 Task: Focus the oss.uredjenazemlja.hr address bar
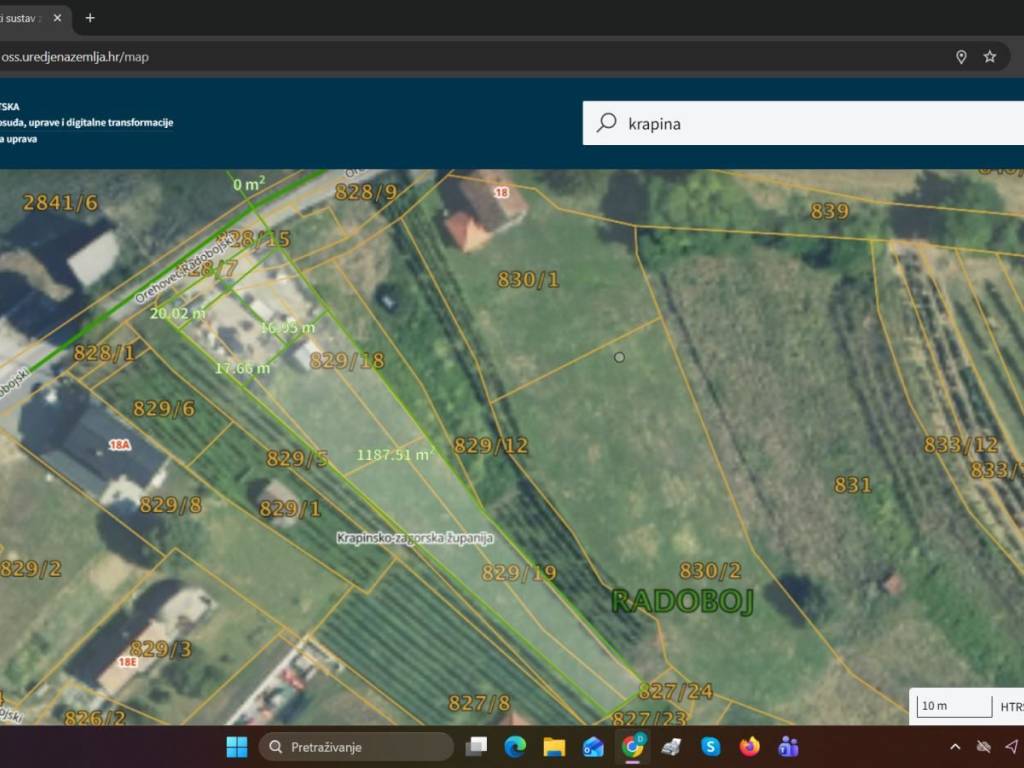[400, 57]
